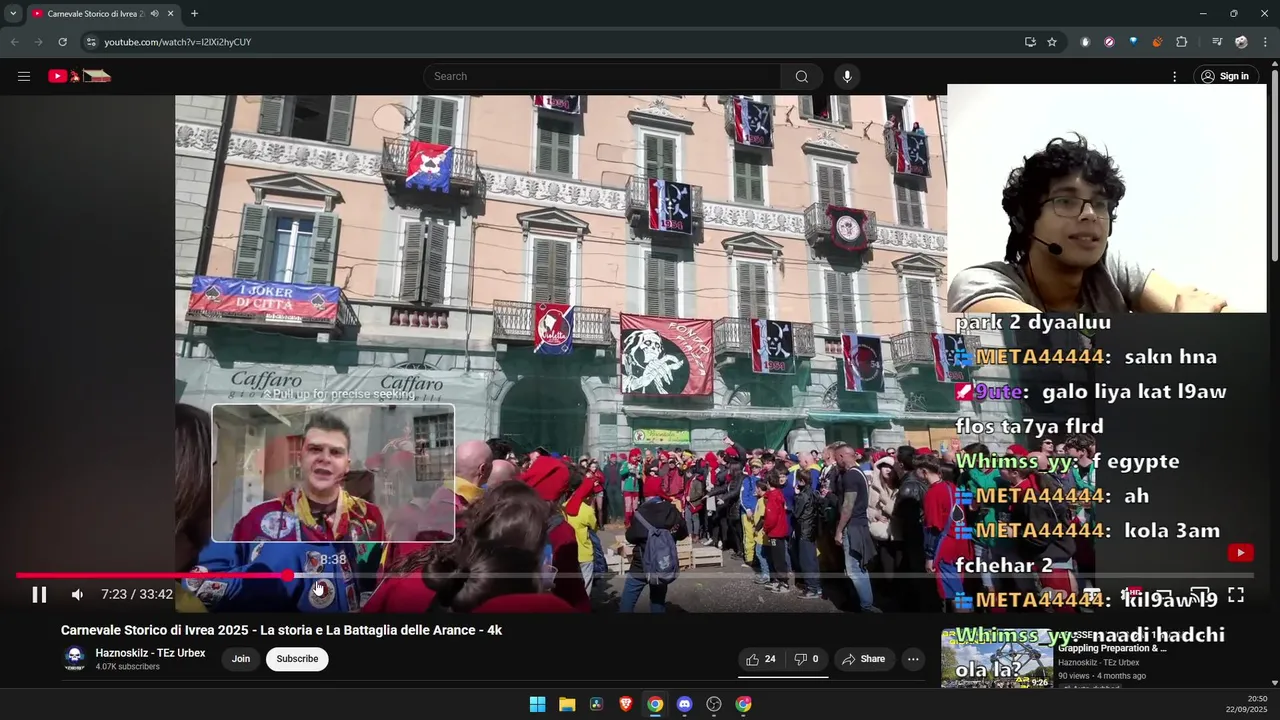Open the Chrome three-dot menu
1280x720 pixels.
click(1265, 42)
